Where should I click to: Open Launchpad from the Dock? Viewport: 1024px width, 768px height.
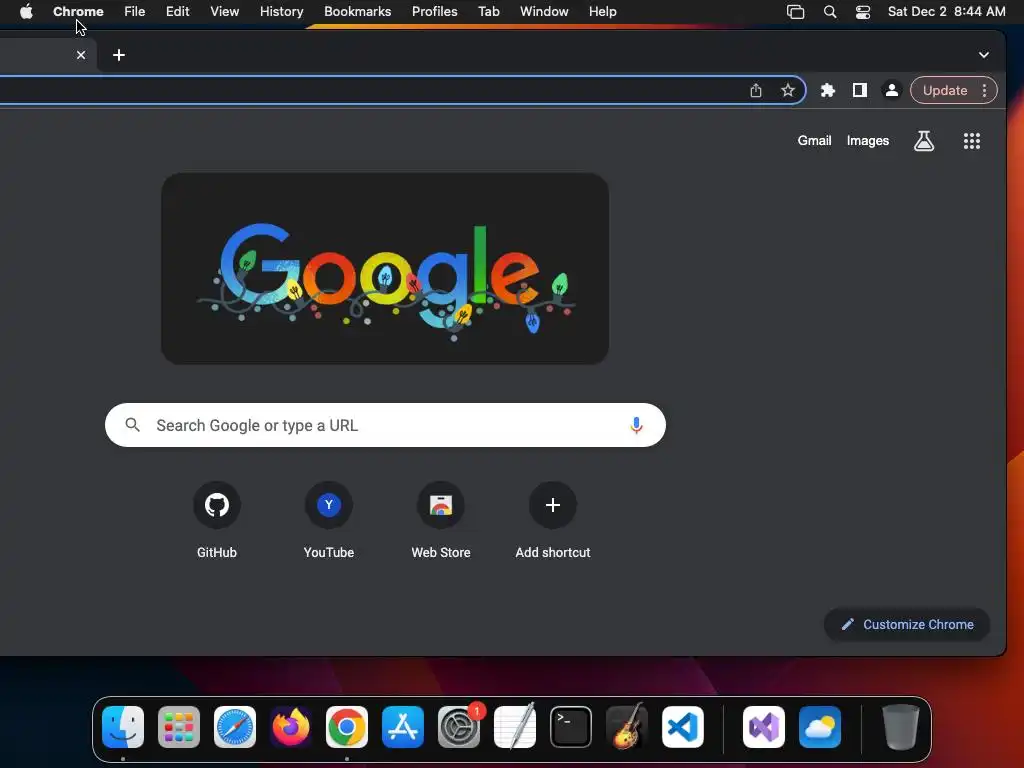[x=179, y=727]
